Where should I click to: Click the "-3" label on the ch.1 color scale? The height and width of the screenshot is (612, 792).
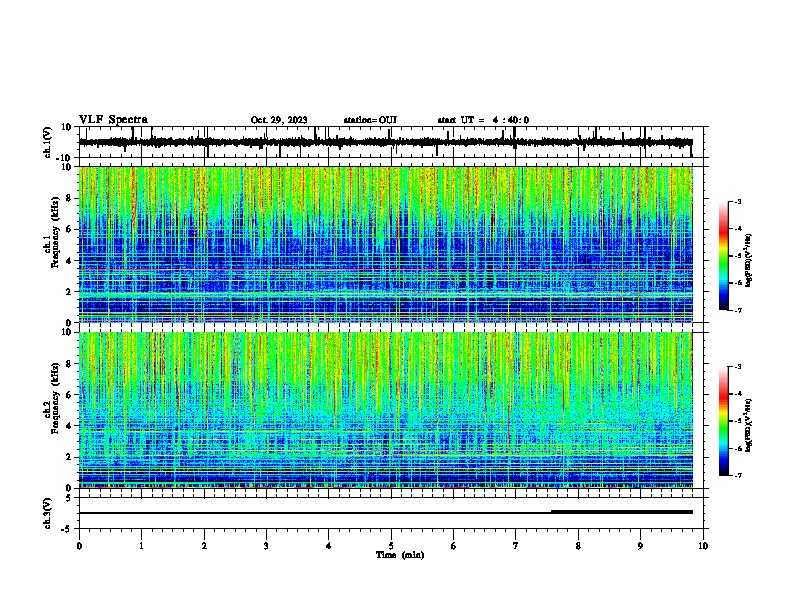tap(737, 201)
